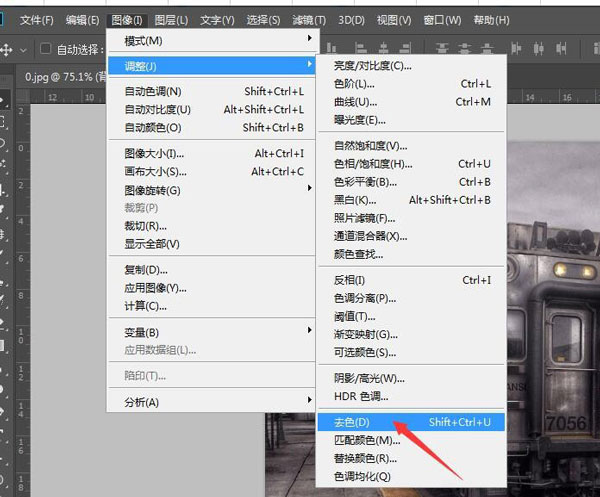Viewport: 600px width, 497px height.
Task: Choose 阈值(T)... adjustment
Action: (411, 316)
